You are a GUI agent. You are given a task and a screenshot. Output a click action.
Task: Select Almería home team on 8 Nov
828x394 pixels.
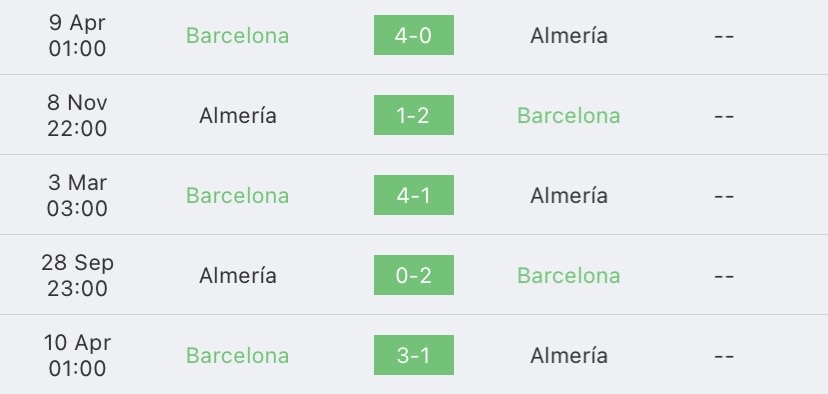click(238, 116)
